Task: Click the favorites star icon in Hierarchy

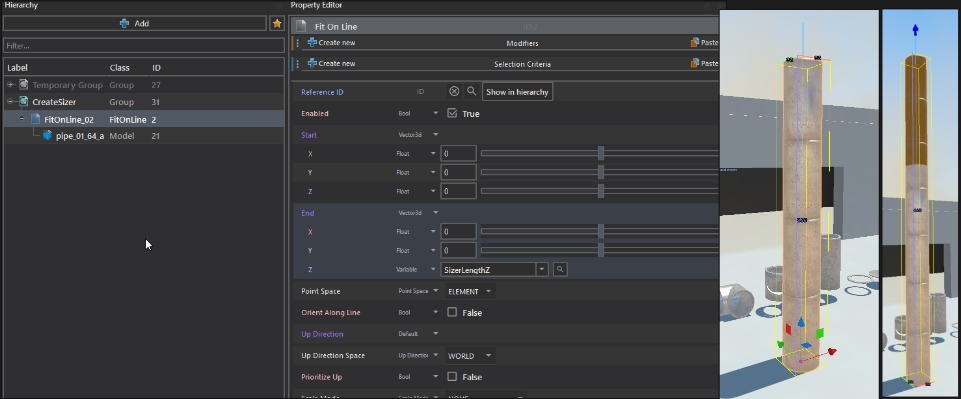Action: [277, 23]
